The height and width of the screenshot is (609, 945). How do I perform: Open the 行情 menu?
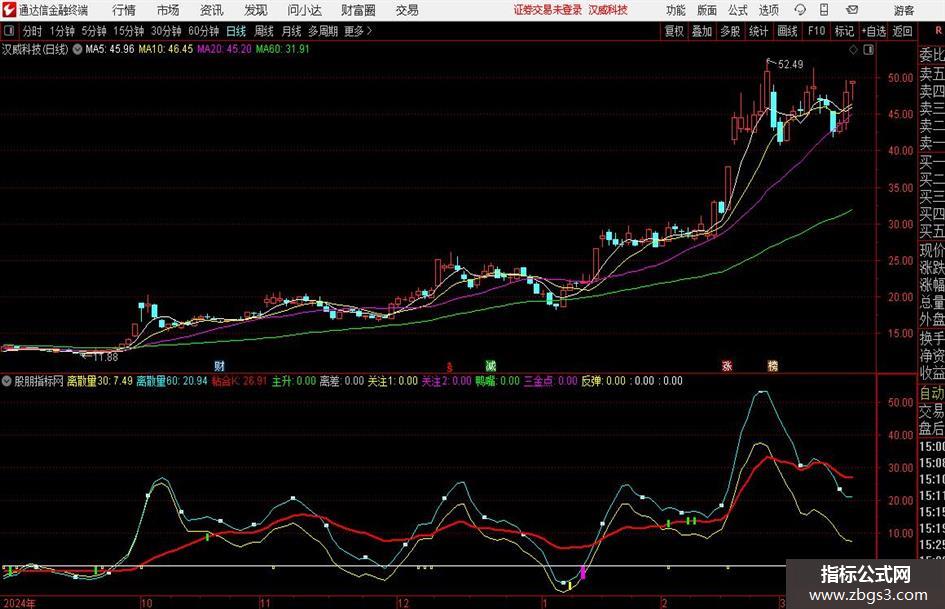[124, 10]
